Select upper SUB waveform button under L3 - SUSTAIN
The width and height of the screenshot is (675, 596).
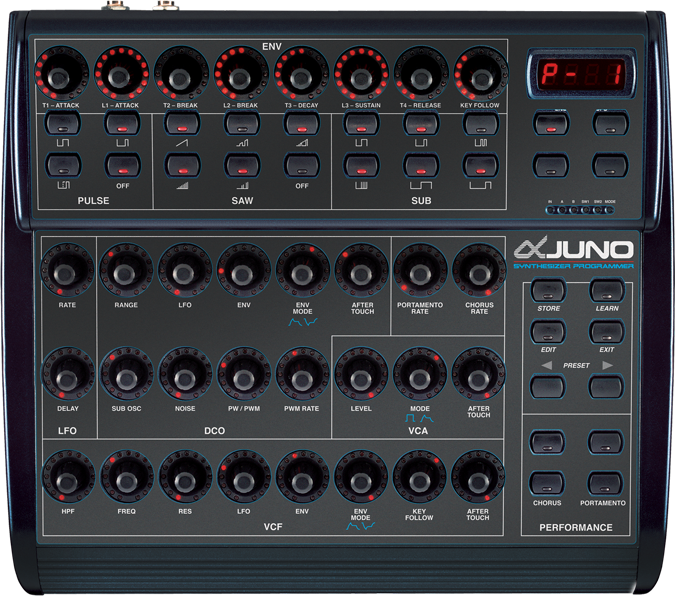(361, 124)
